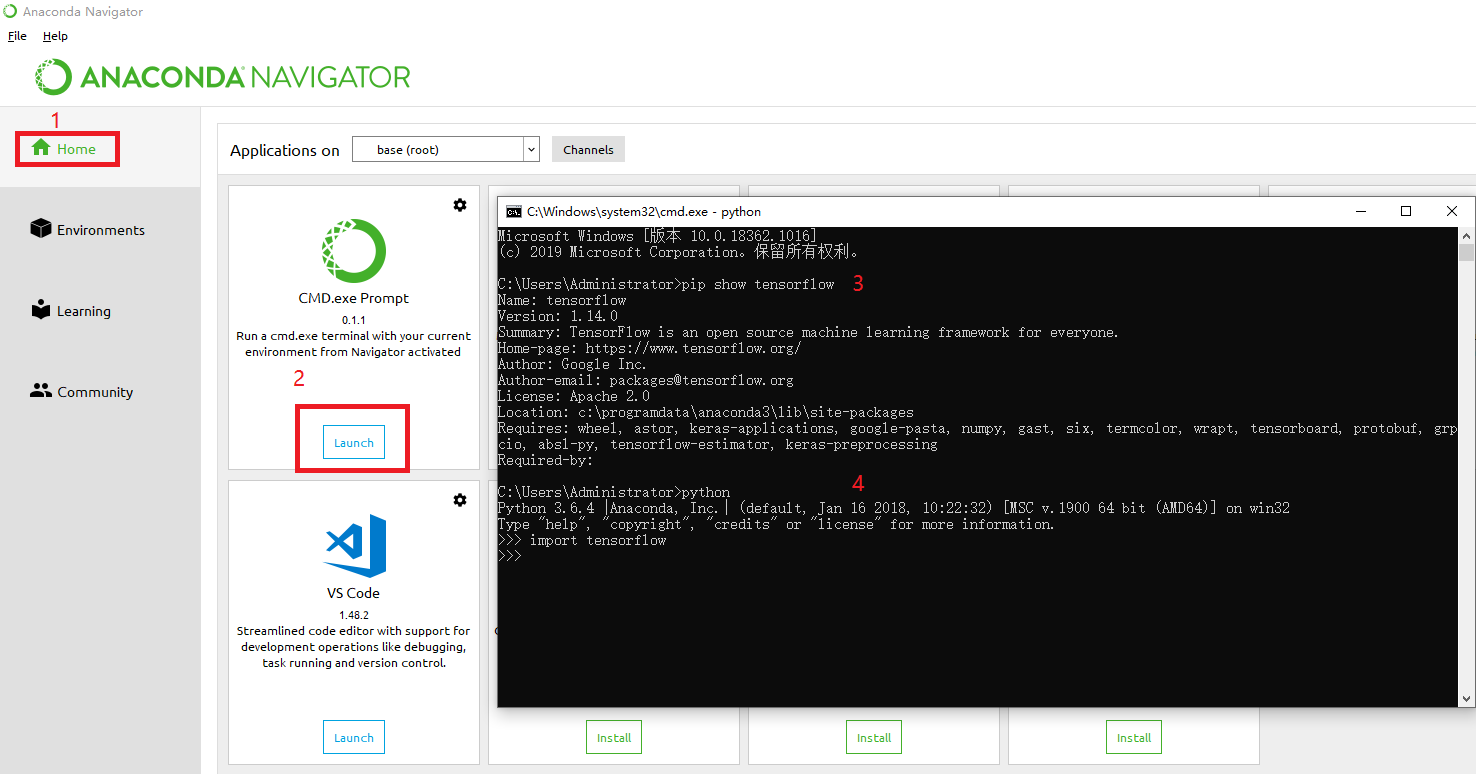Click the dropdown arrow next to base (root)
The width and height of the screenshot is (1476, 774).
(531, 148)
